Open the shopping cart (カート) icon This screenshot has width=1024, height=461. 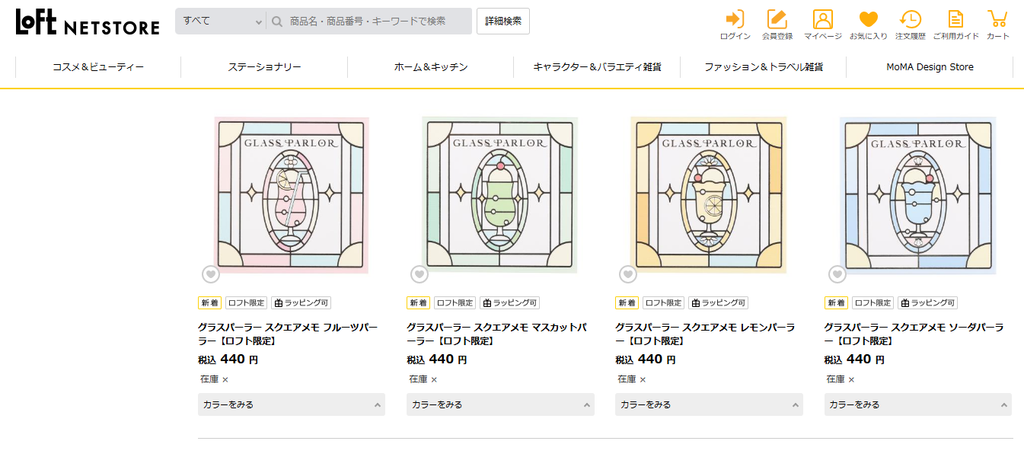(998, 25)
